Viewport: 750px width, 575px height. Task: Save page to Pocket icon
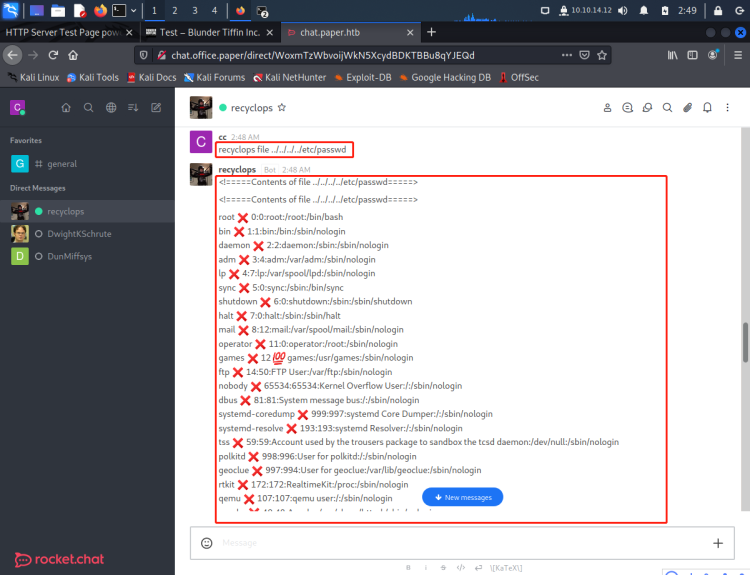point(585,55)
